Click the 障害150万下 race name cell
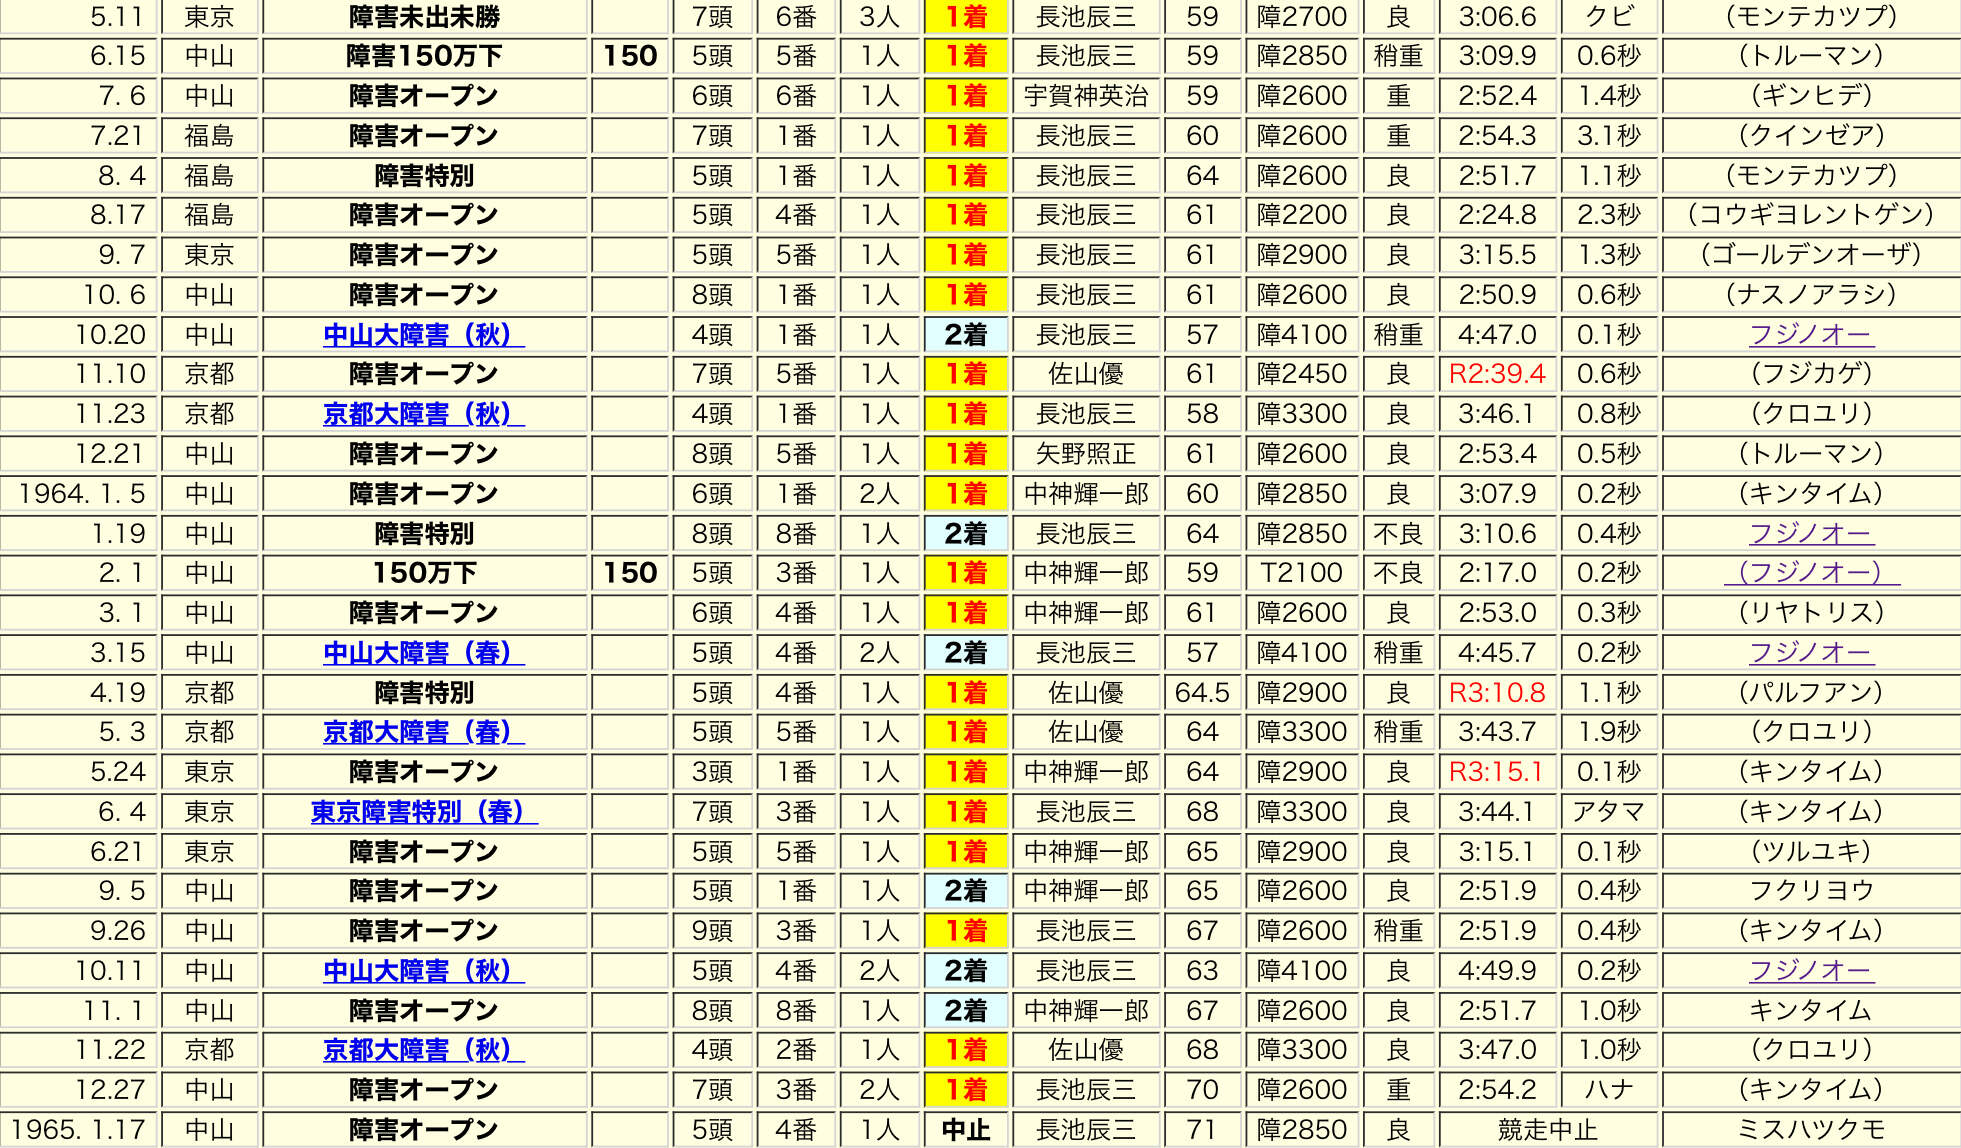1961x1148 pixels. 424,56
